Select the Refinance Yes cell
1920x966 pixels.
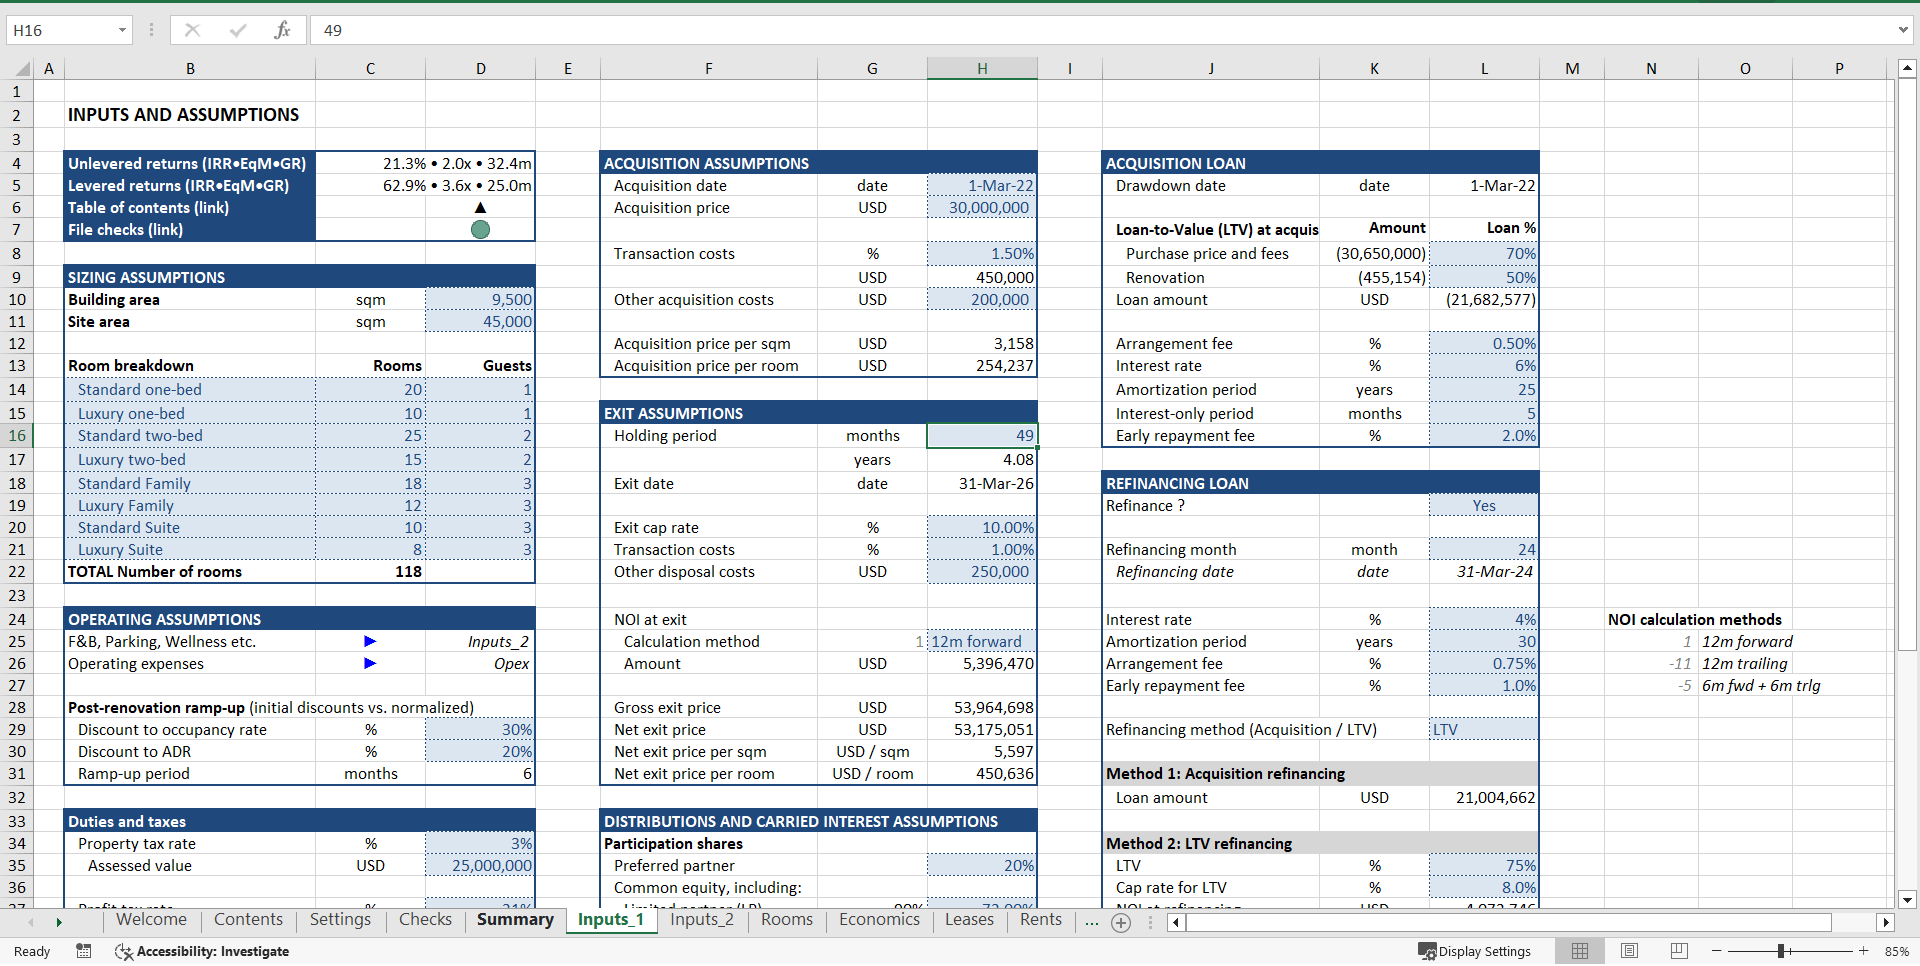(x=1484, y=506)
